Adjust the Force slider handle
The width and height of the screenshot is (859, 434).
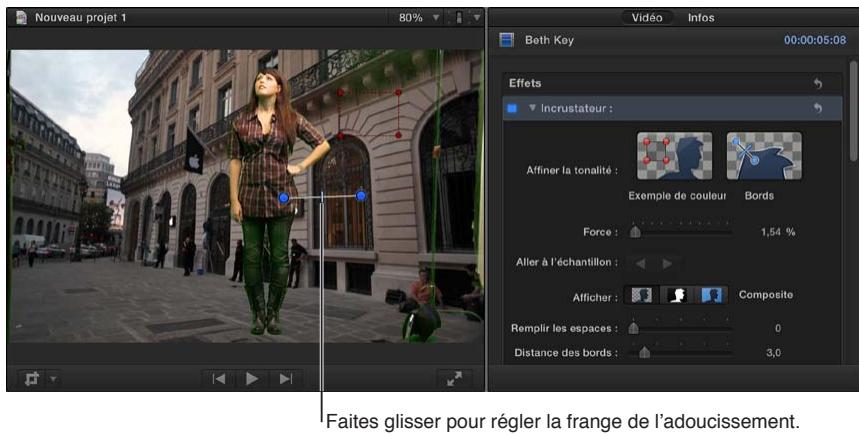(635, 232)
